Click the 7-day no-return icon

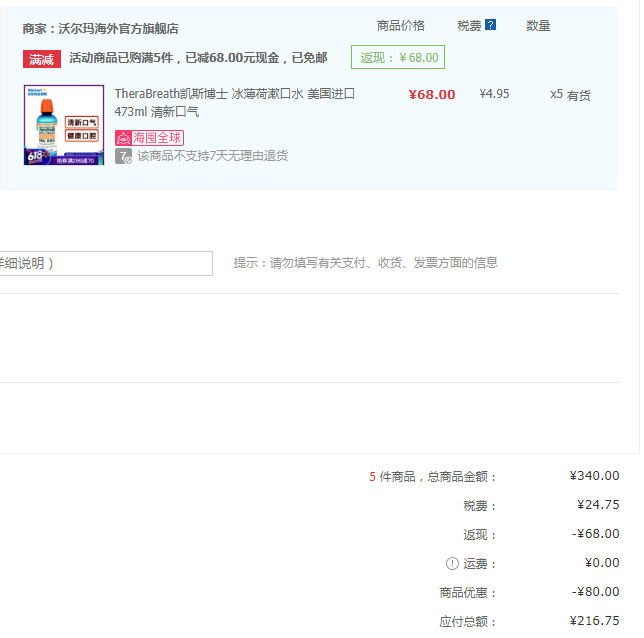123,157
